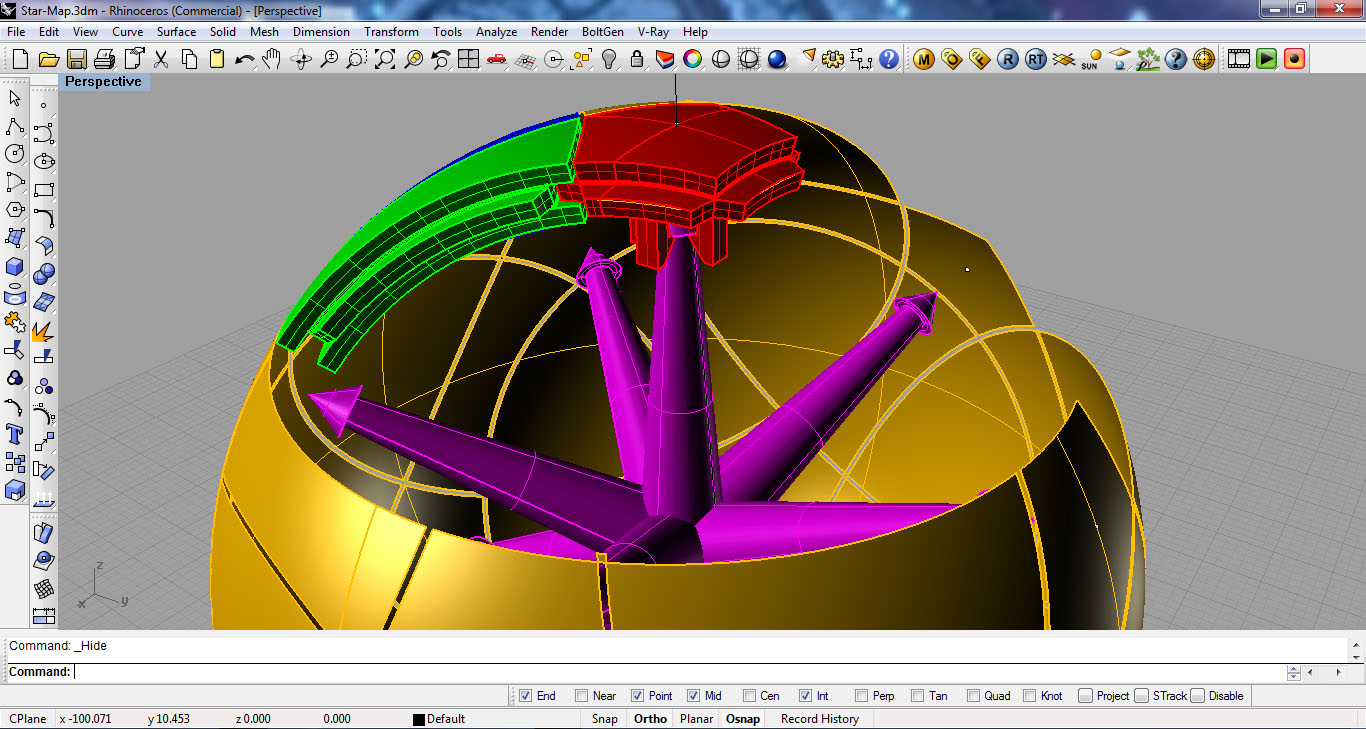
Task: Open a file with the folder icon
Action: tap(48, 60)
